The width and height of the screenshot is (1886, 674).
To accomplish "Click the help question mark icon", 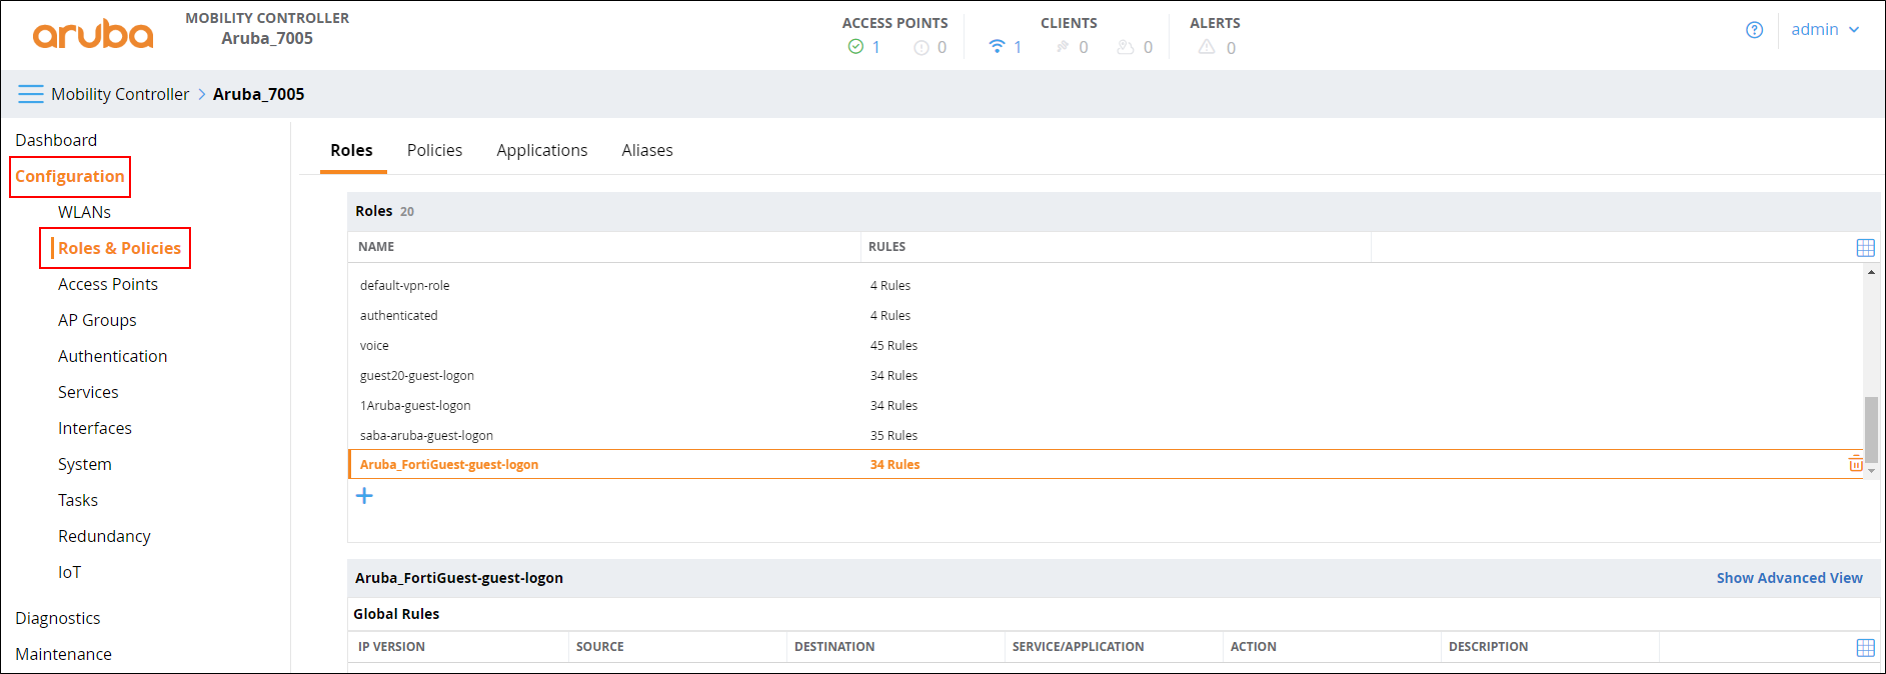I will [x=1754, y=30].
